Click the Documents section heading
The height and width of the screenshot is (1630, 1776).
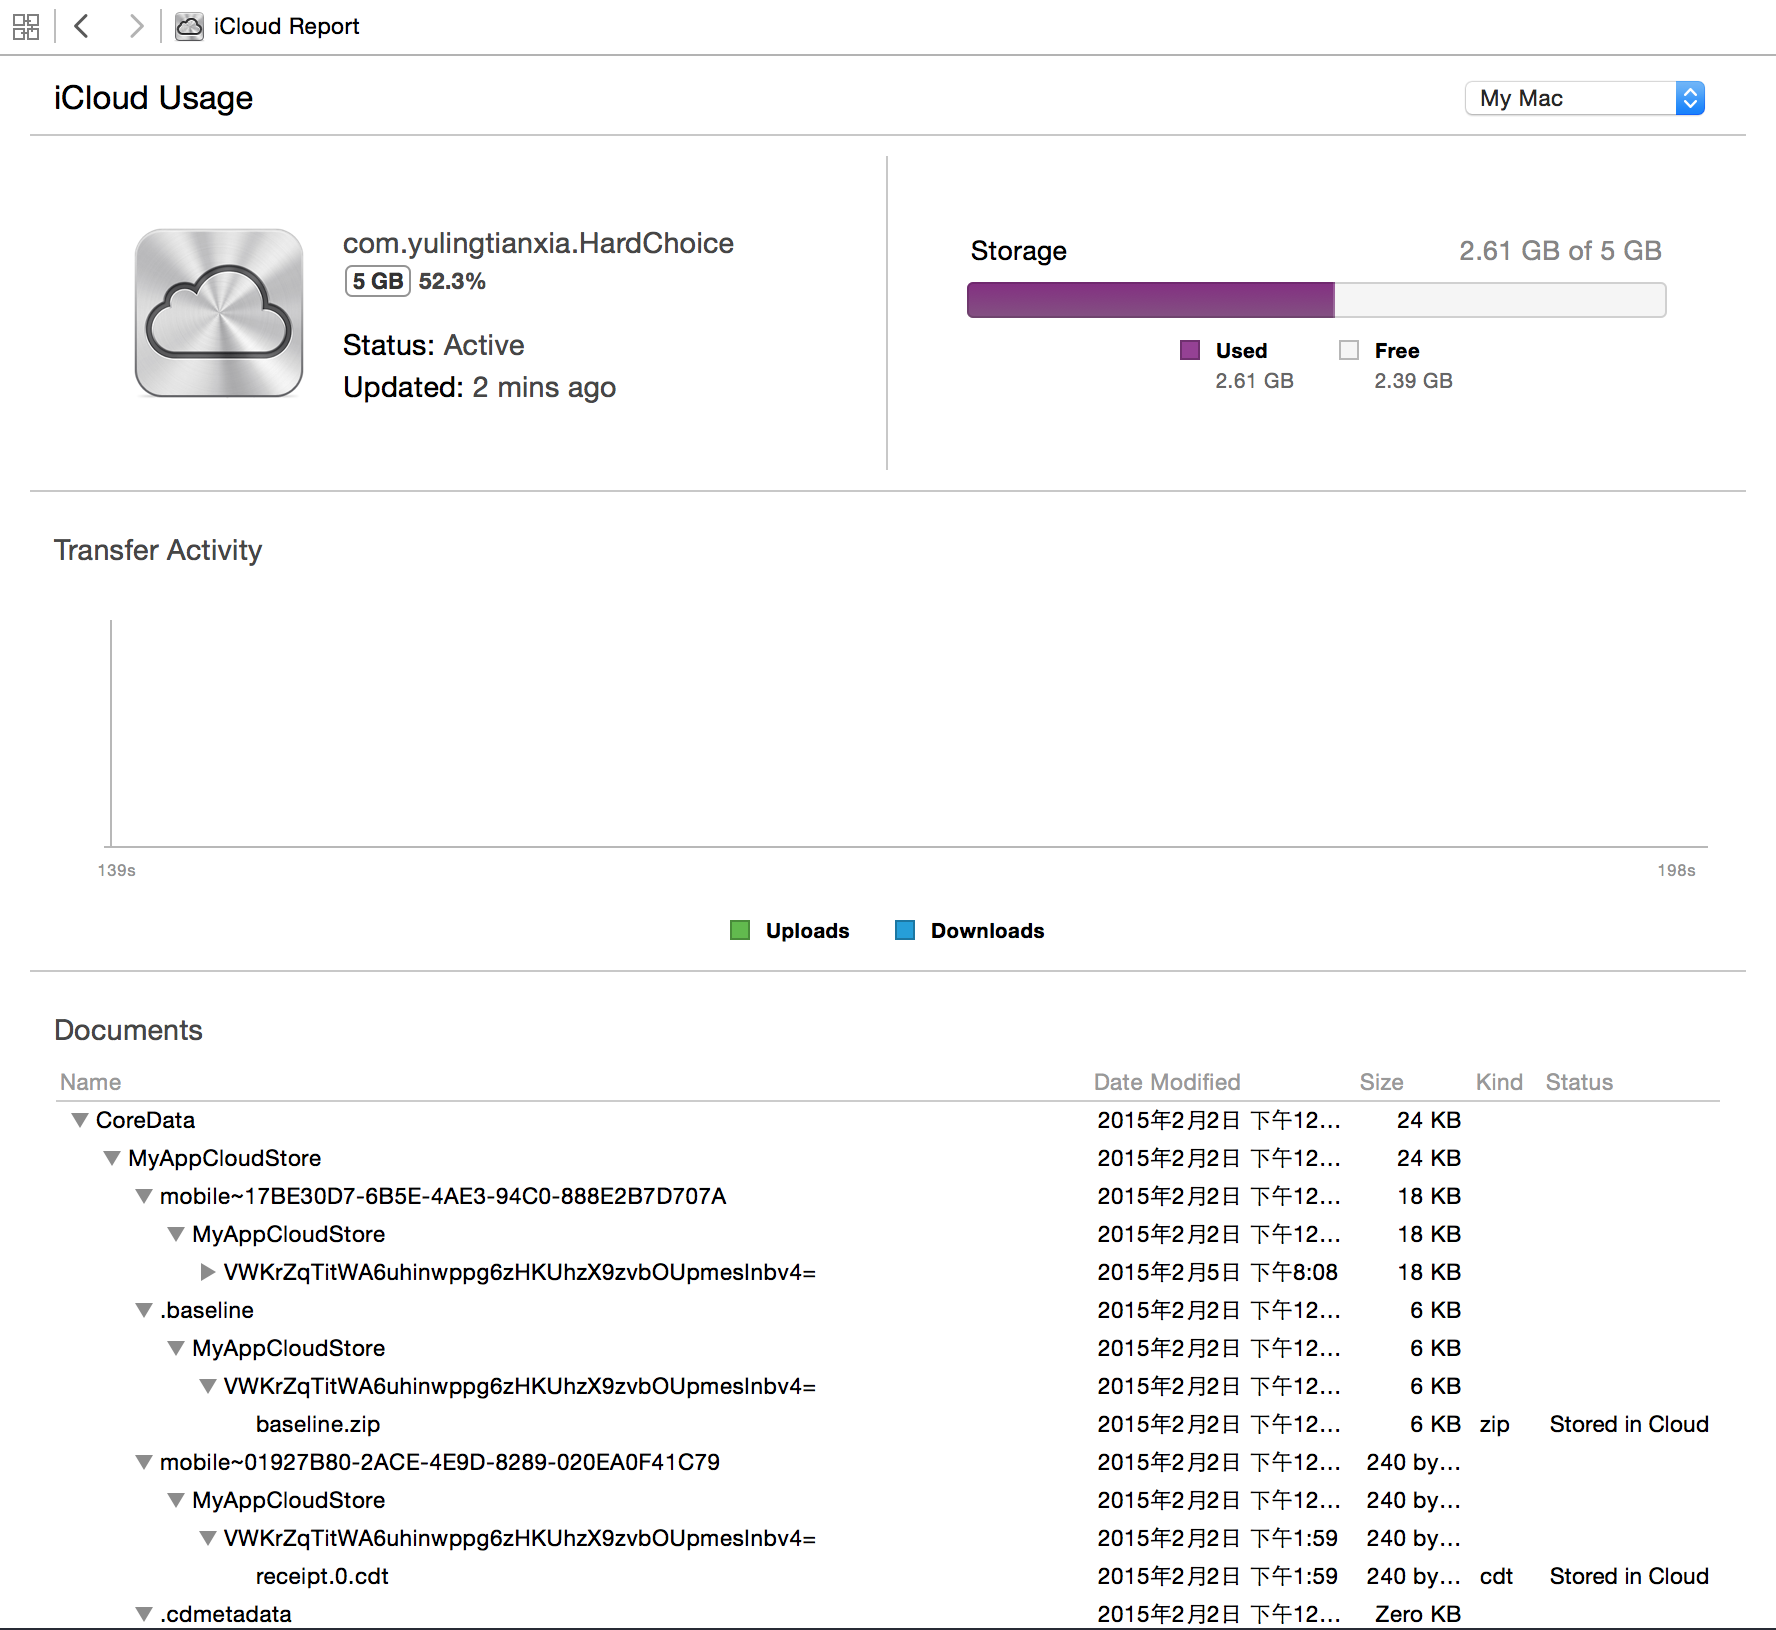(128, 1030)
